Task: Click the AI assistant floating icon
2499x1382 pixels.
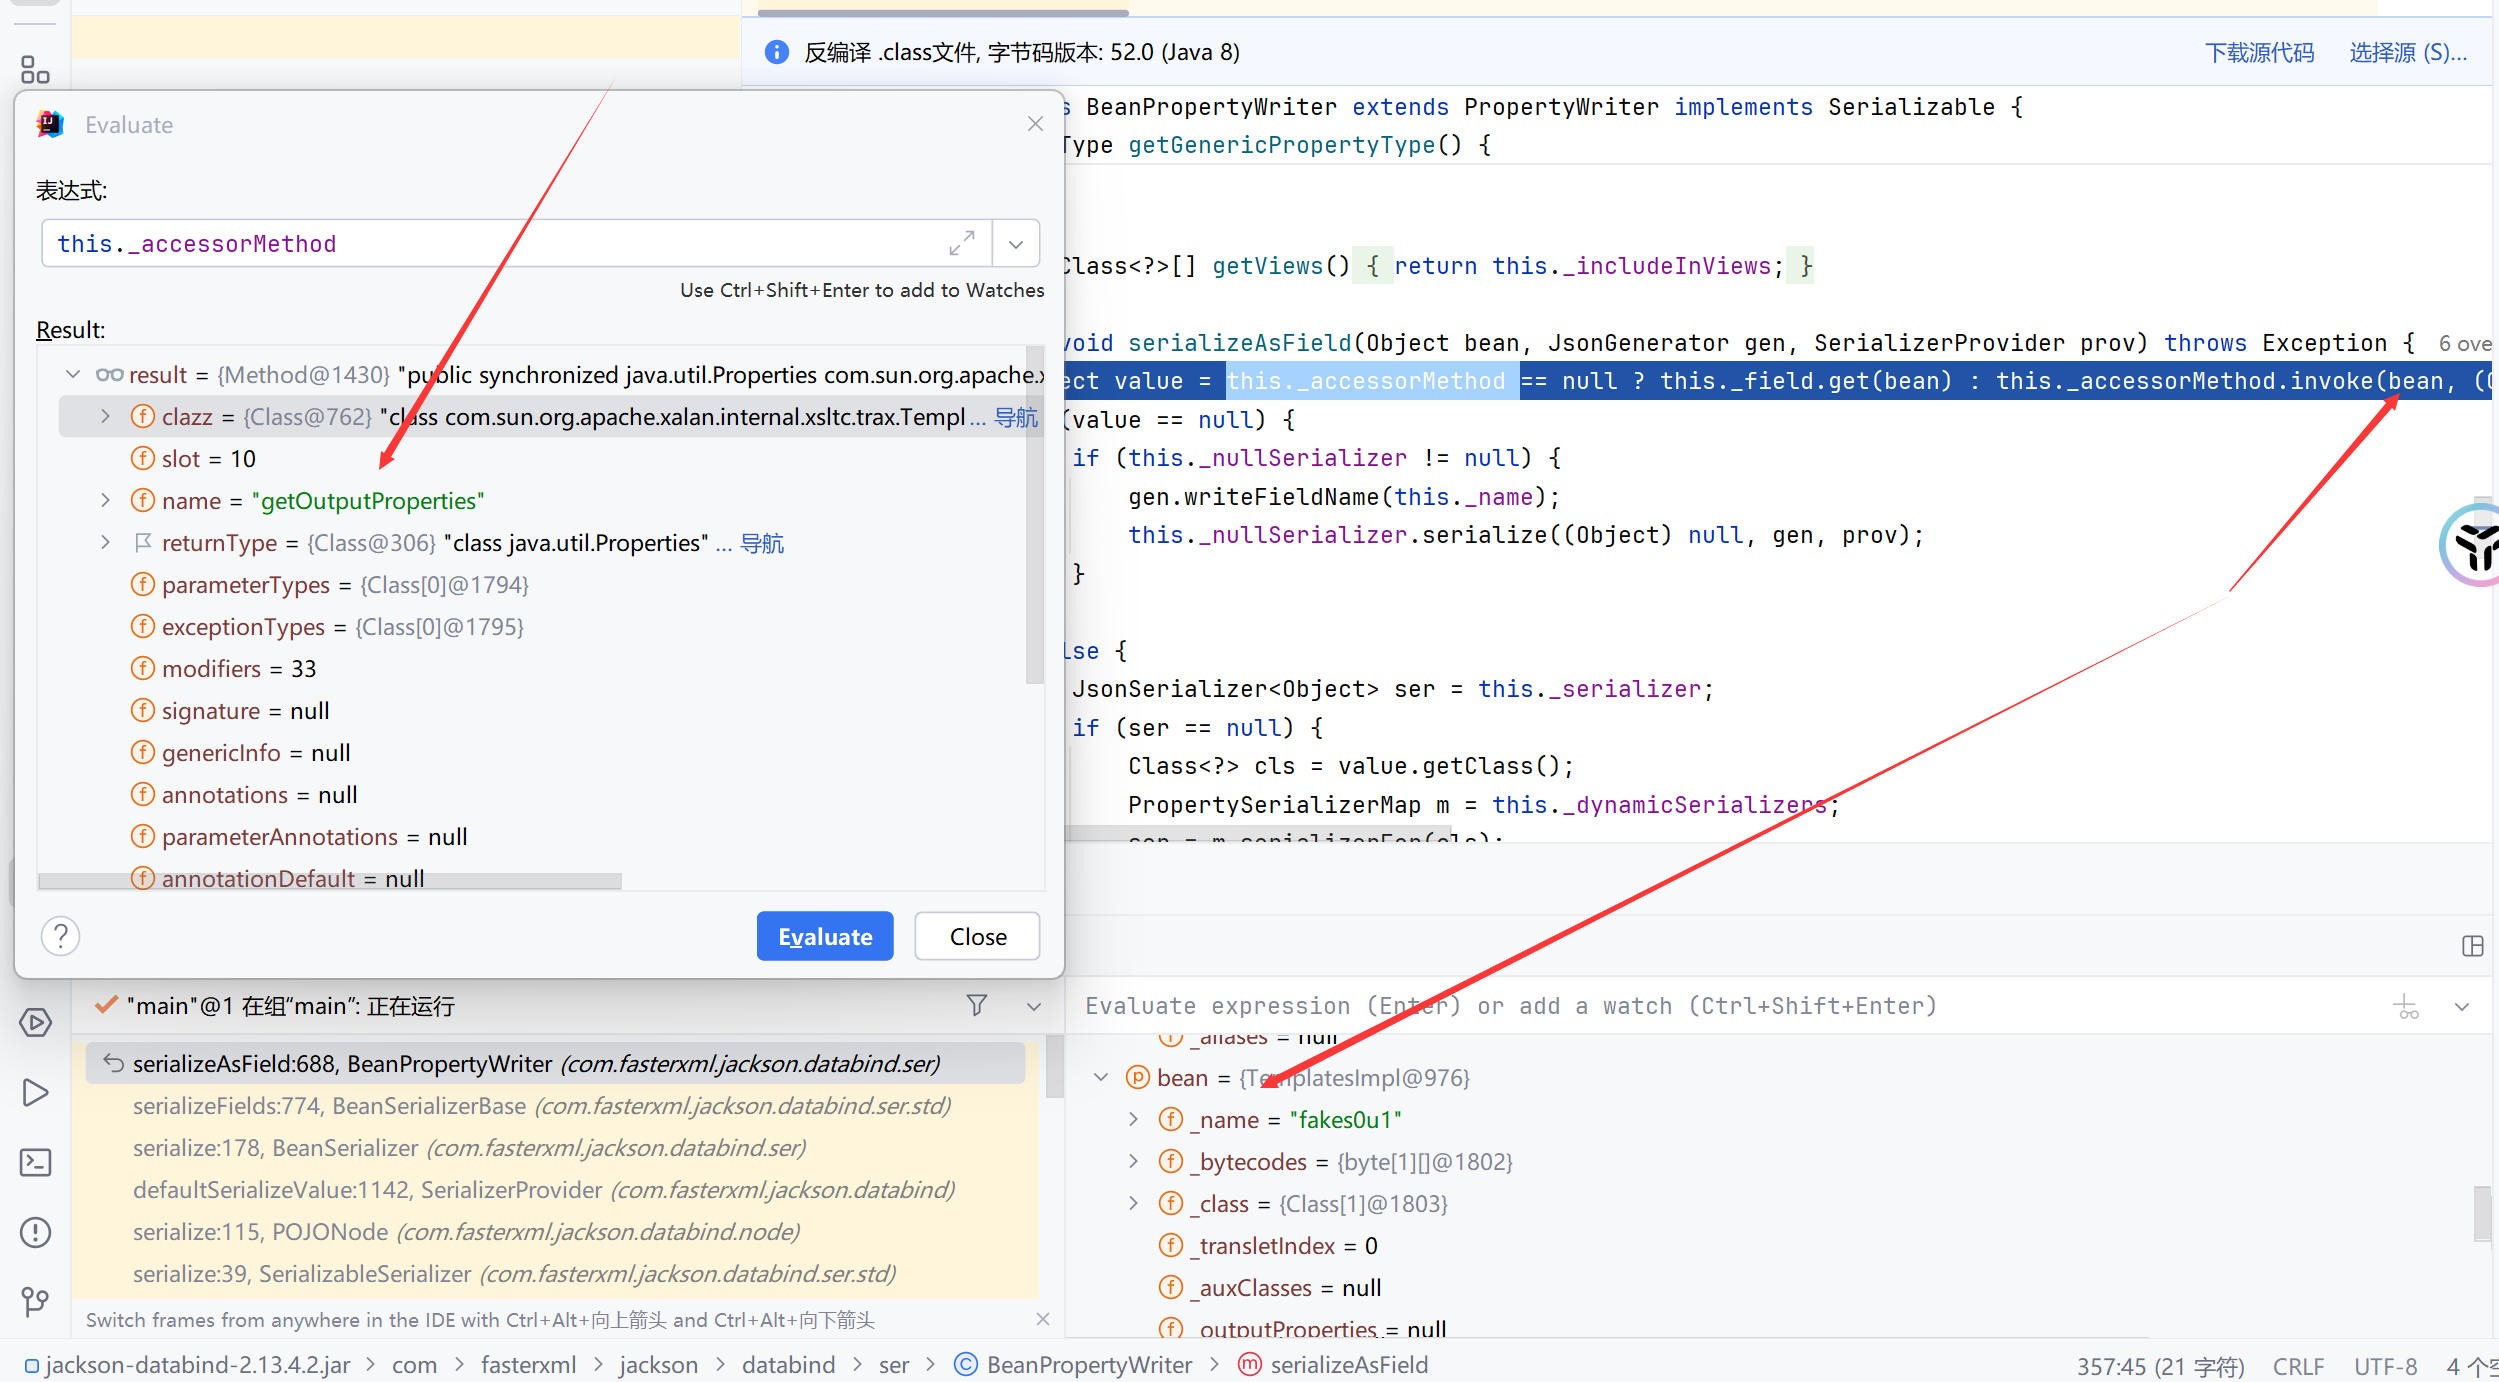Action: tap(2474, 545)
